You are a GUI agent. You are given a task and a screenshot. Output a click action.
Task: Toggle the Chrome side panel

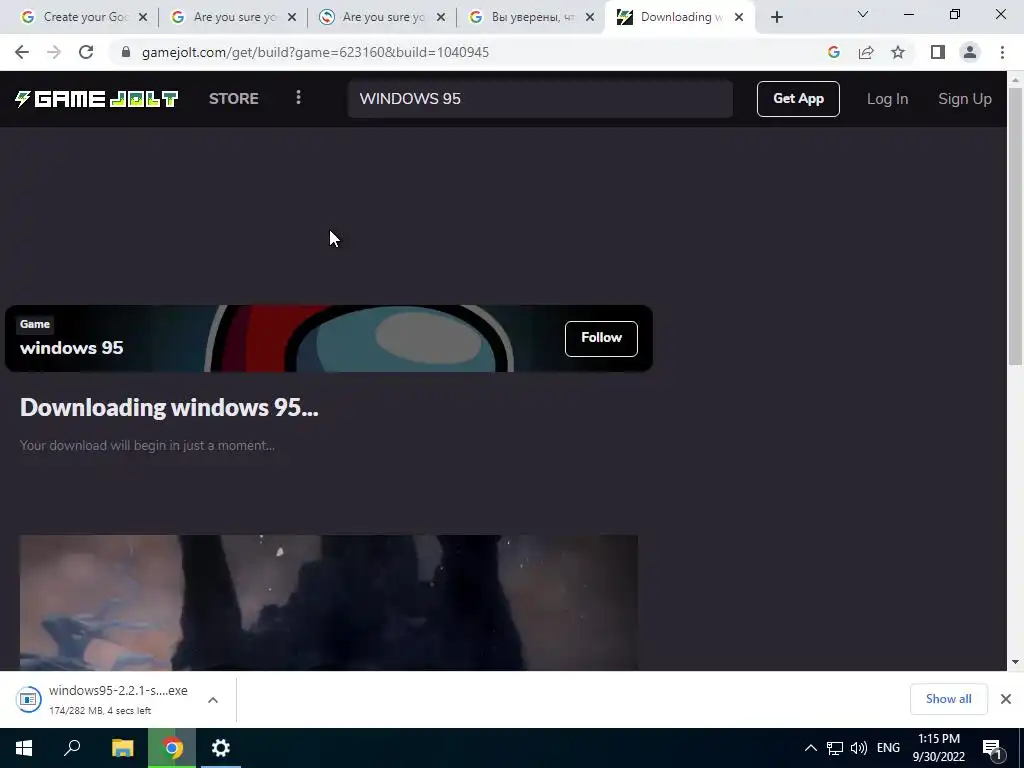click(938, 52)
